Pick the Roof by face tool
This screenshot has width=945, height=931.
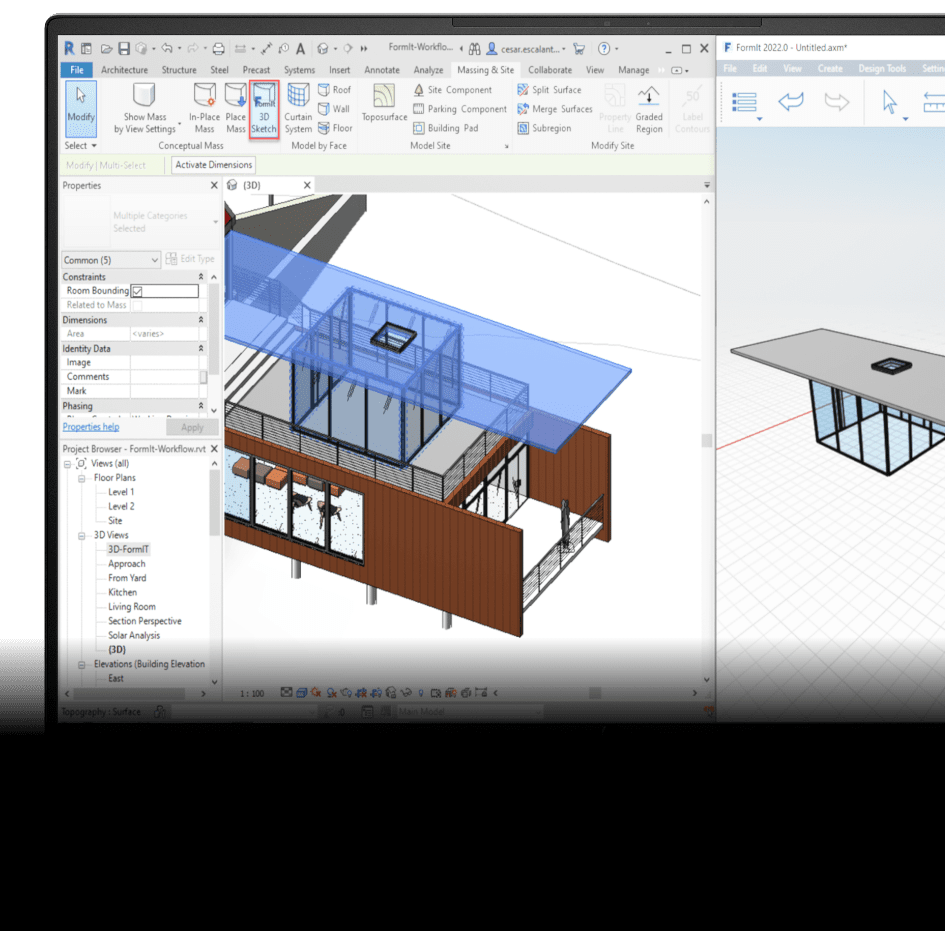pos(334,90)
